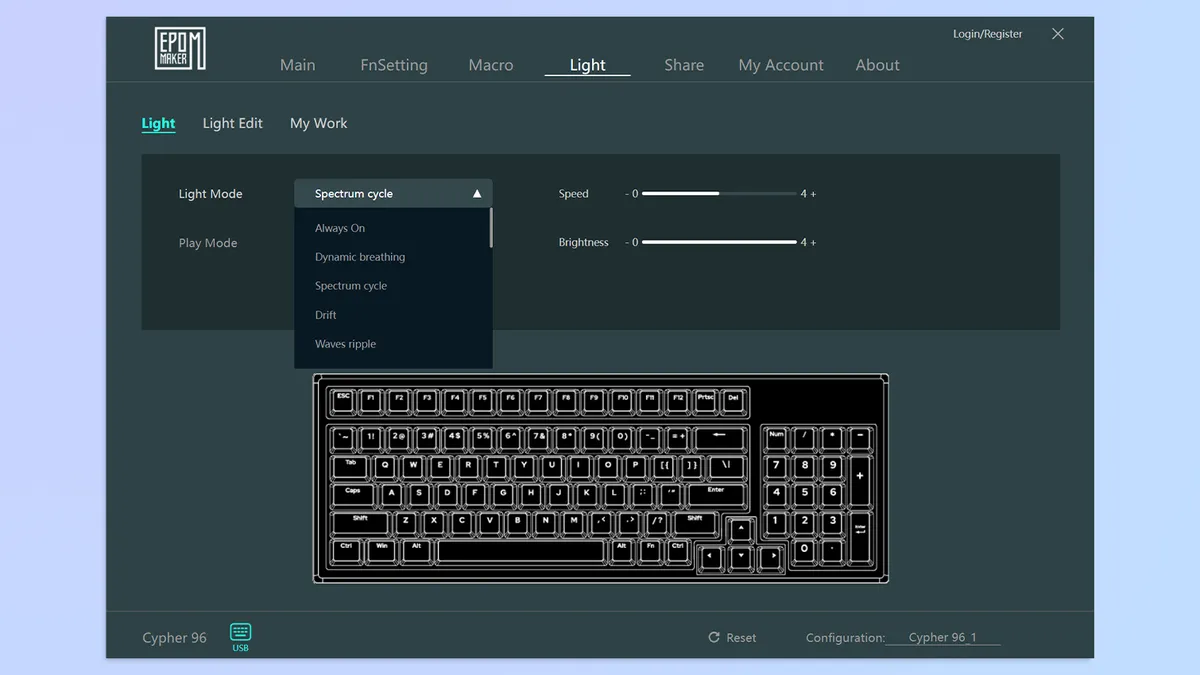The image size is (1200, 675).
Task: Choose Always On from light mode list
Action: tap(340, 228)
